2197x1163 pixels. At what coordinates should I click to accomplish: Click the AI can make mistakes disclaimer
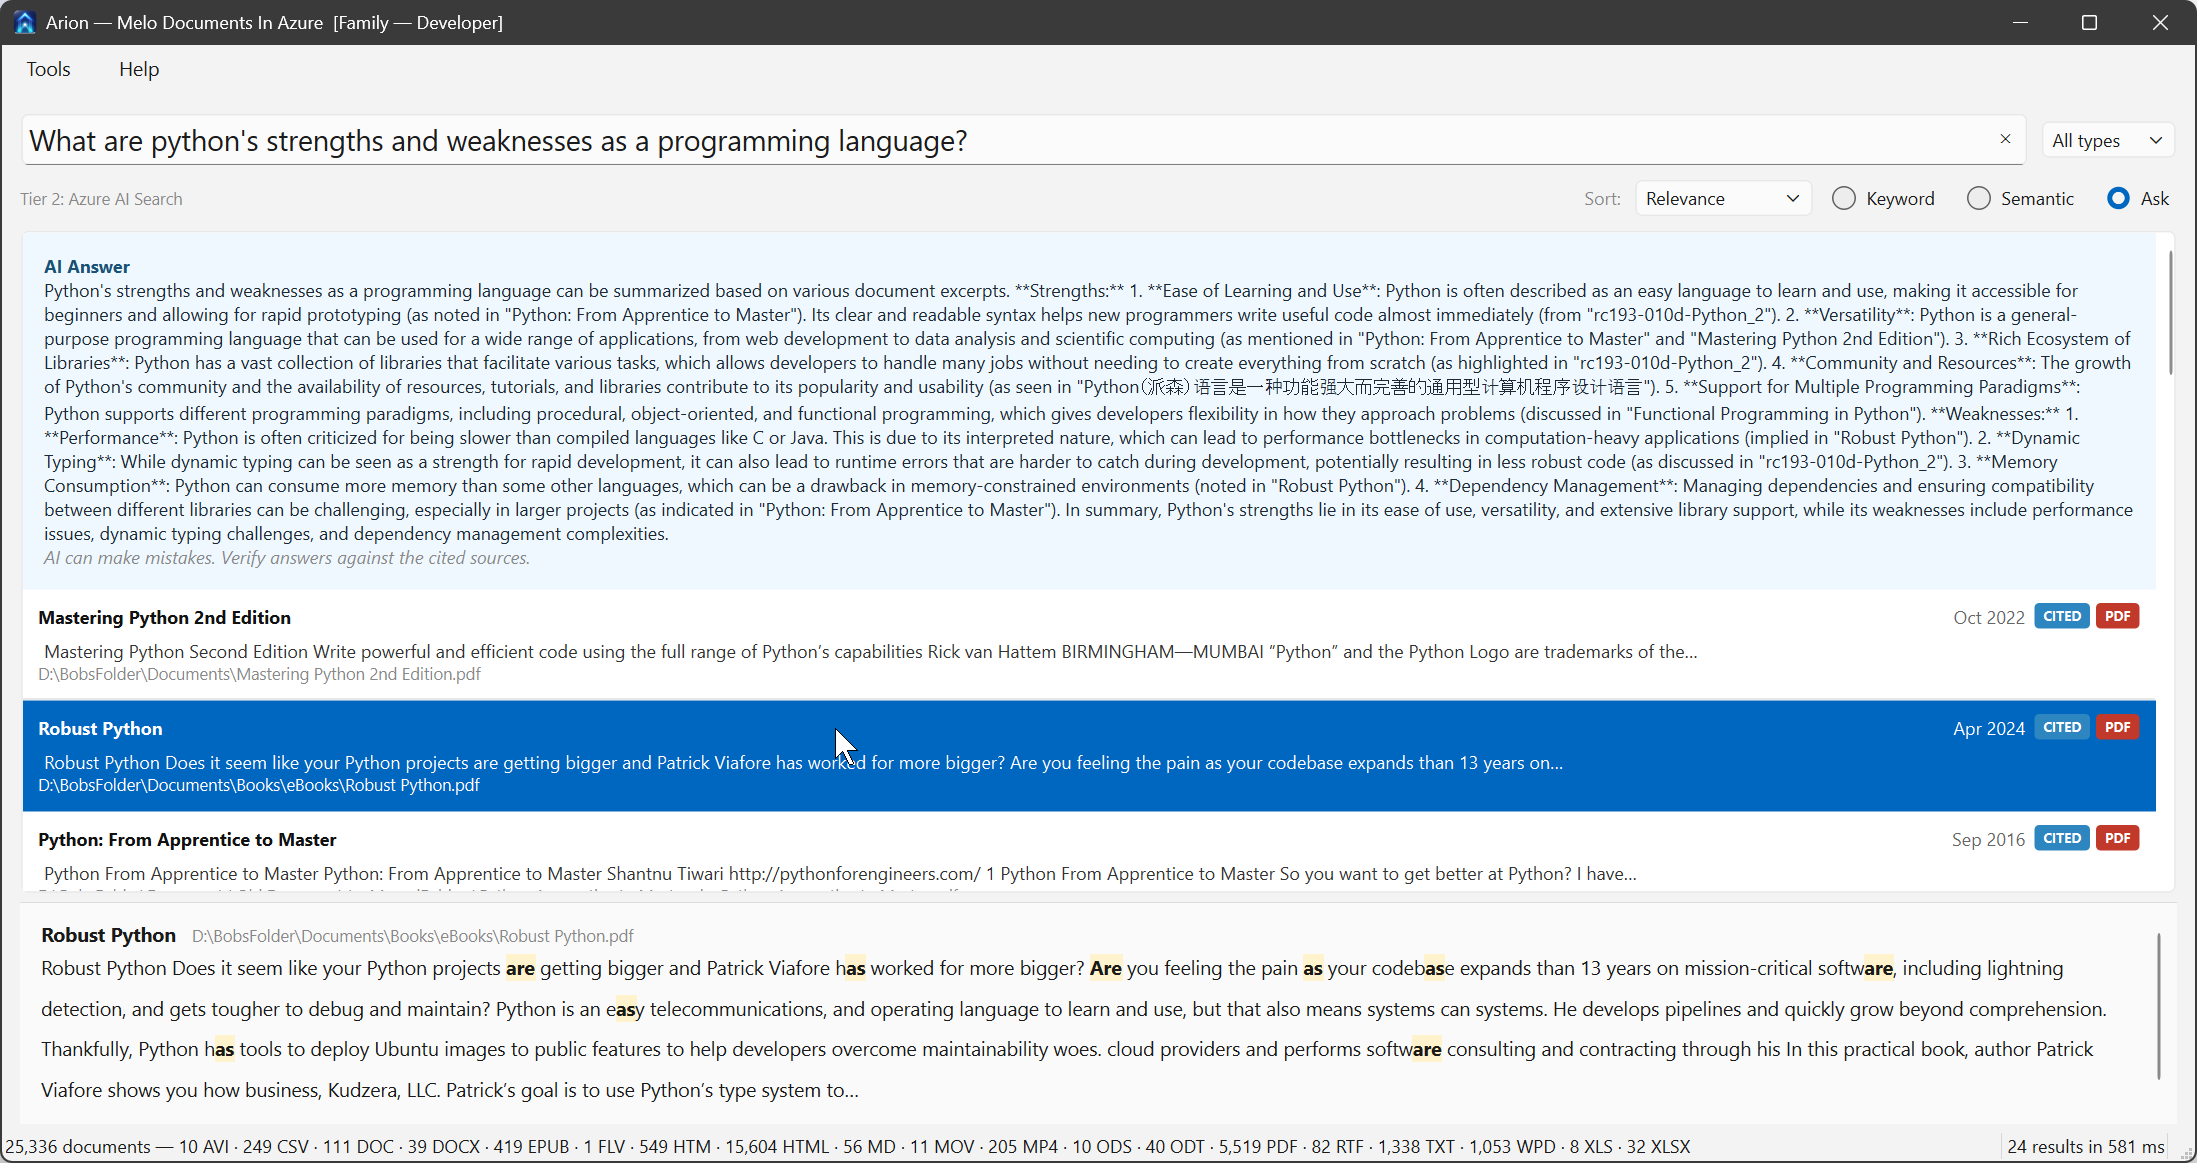click(x=286, y=558)
